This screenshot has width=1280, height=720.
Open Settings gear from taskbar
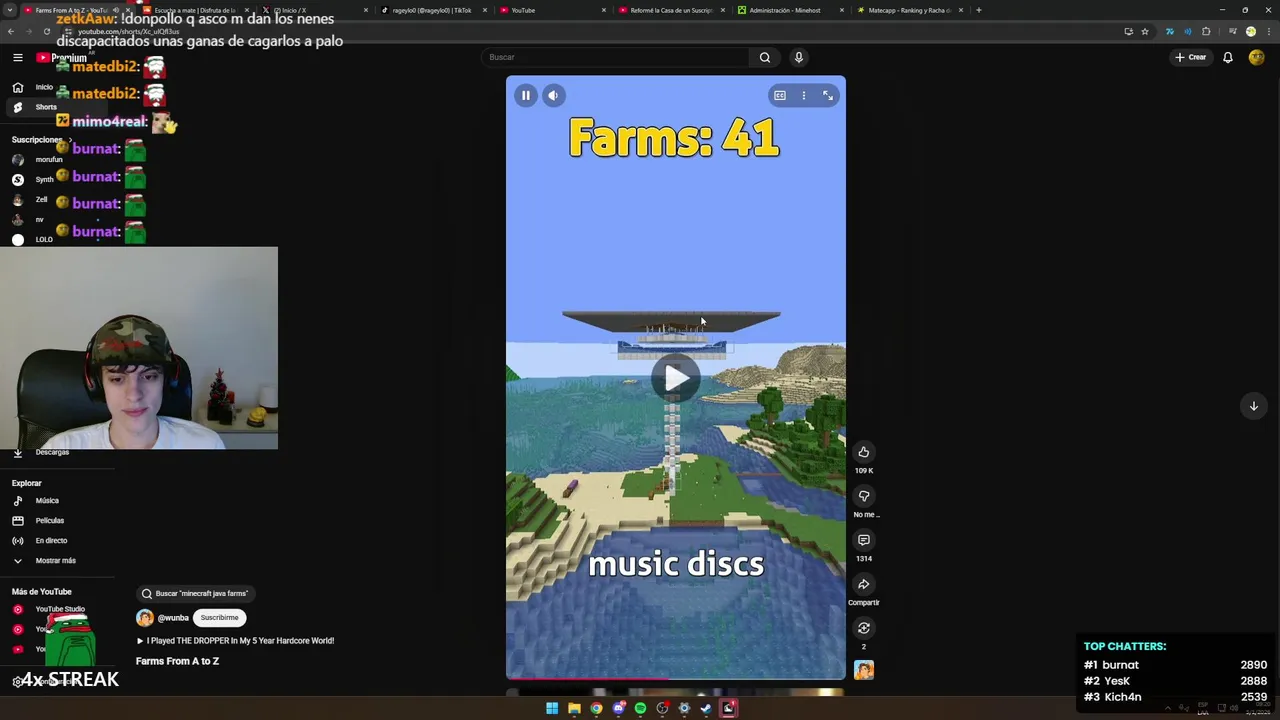[x=684, y=708]
